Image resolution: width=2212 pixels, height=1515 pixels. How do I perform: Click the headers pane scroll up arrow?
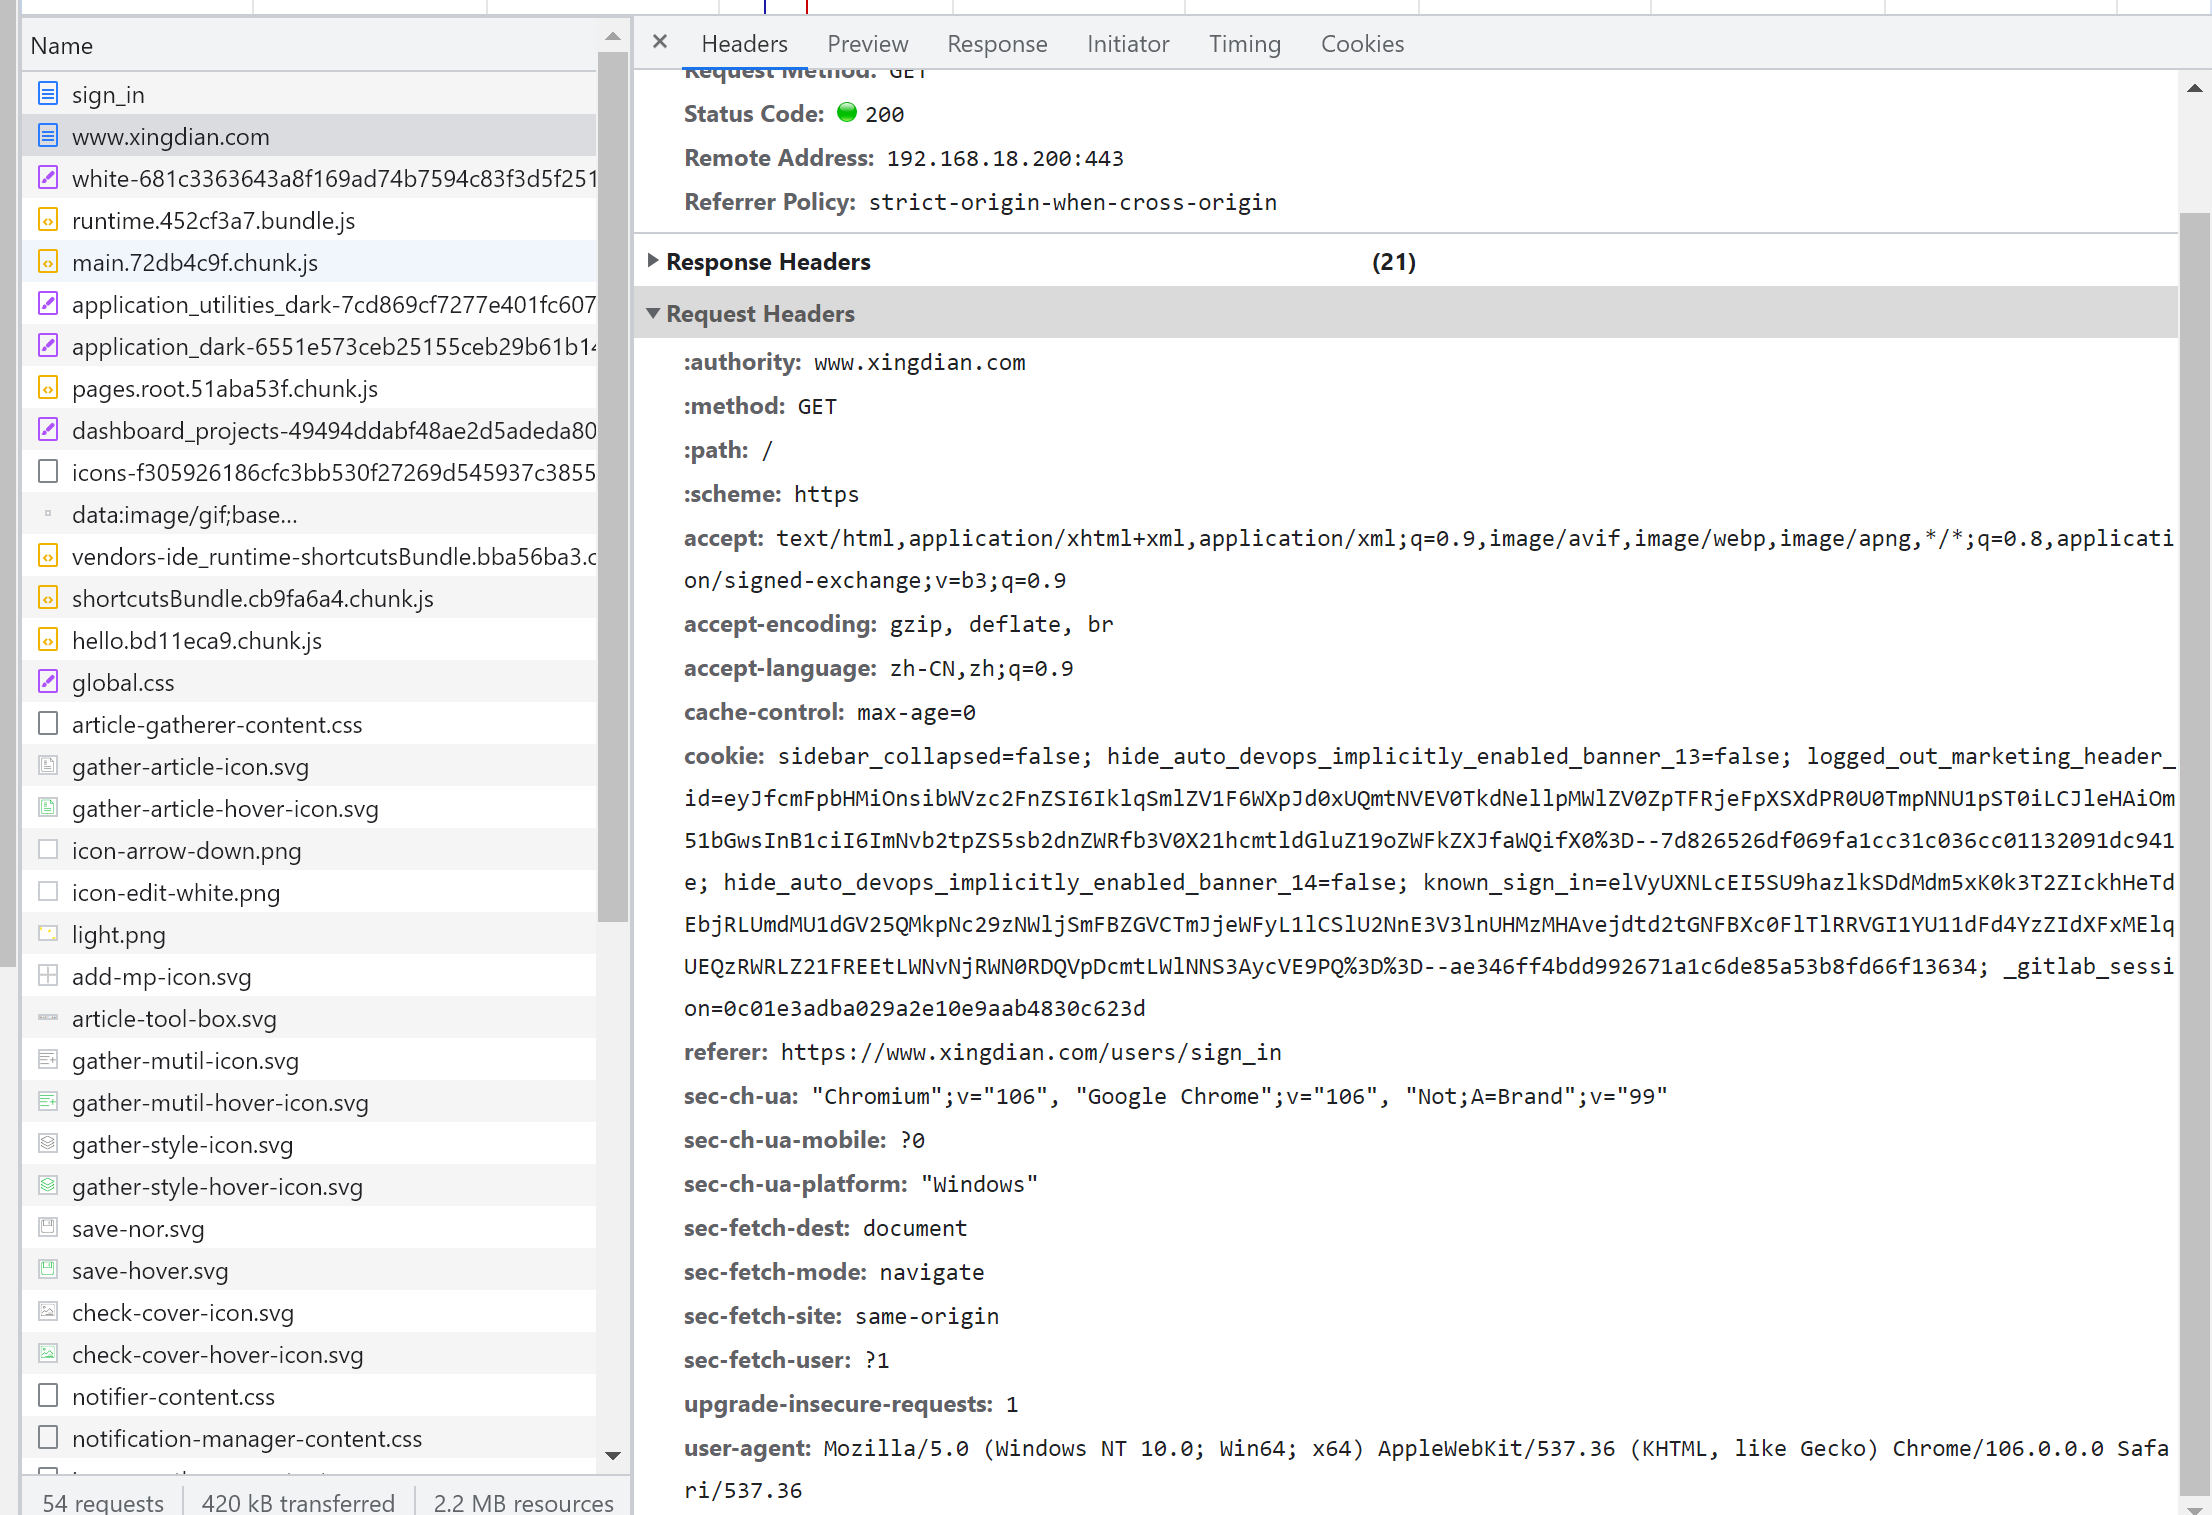(x=2194, y=89)
